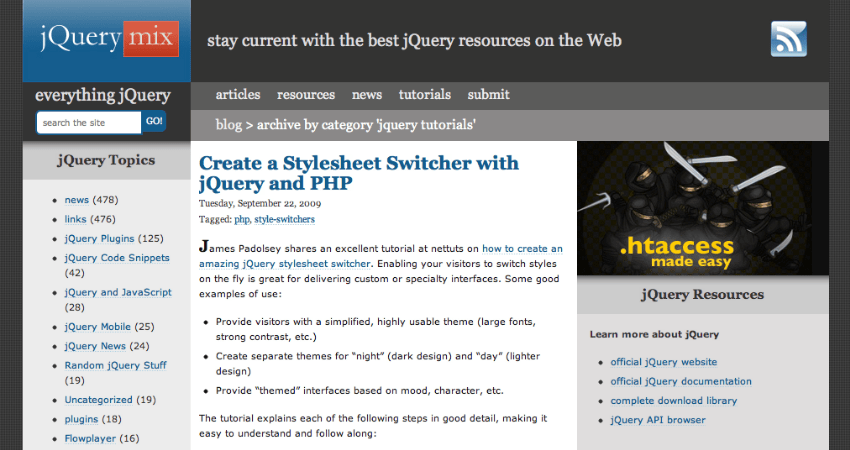
Task: Open the amazing jQuery stylesheet switcher link
Action: (285, 264)
